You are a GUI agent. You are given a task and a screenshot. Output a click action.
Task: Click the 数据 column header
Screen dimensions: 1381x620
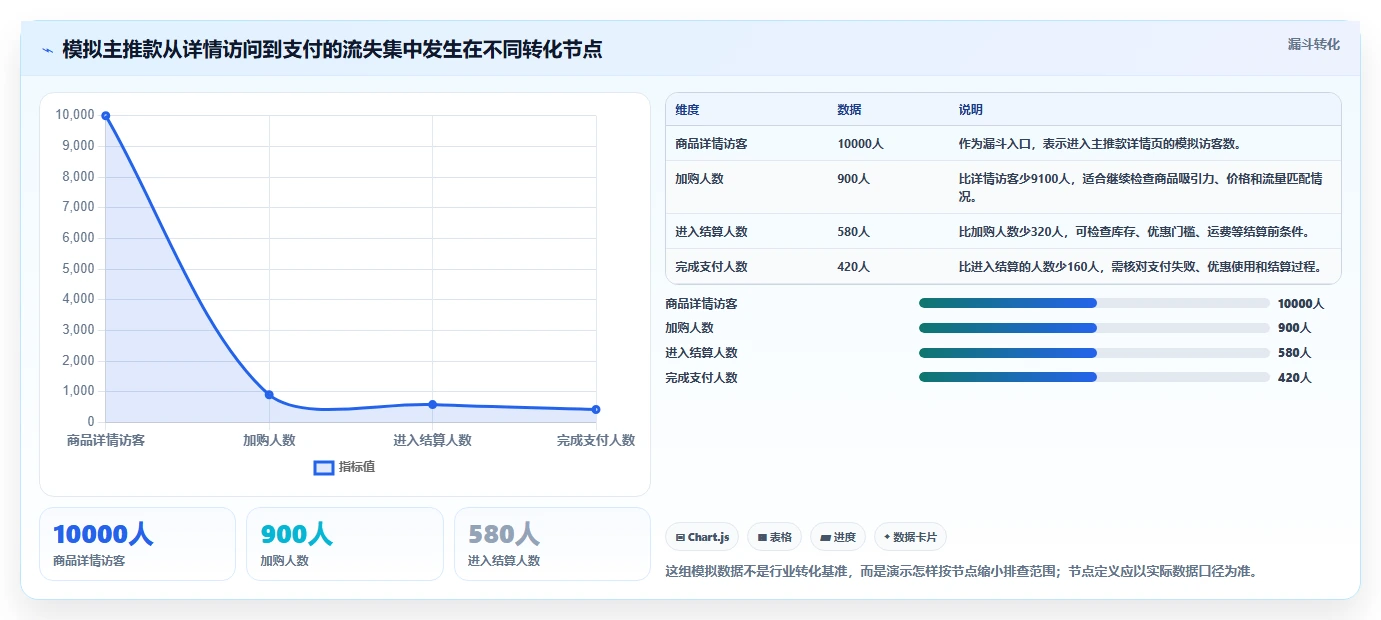849,110
